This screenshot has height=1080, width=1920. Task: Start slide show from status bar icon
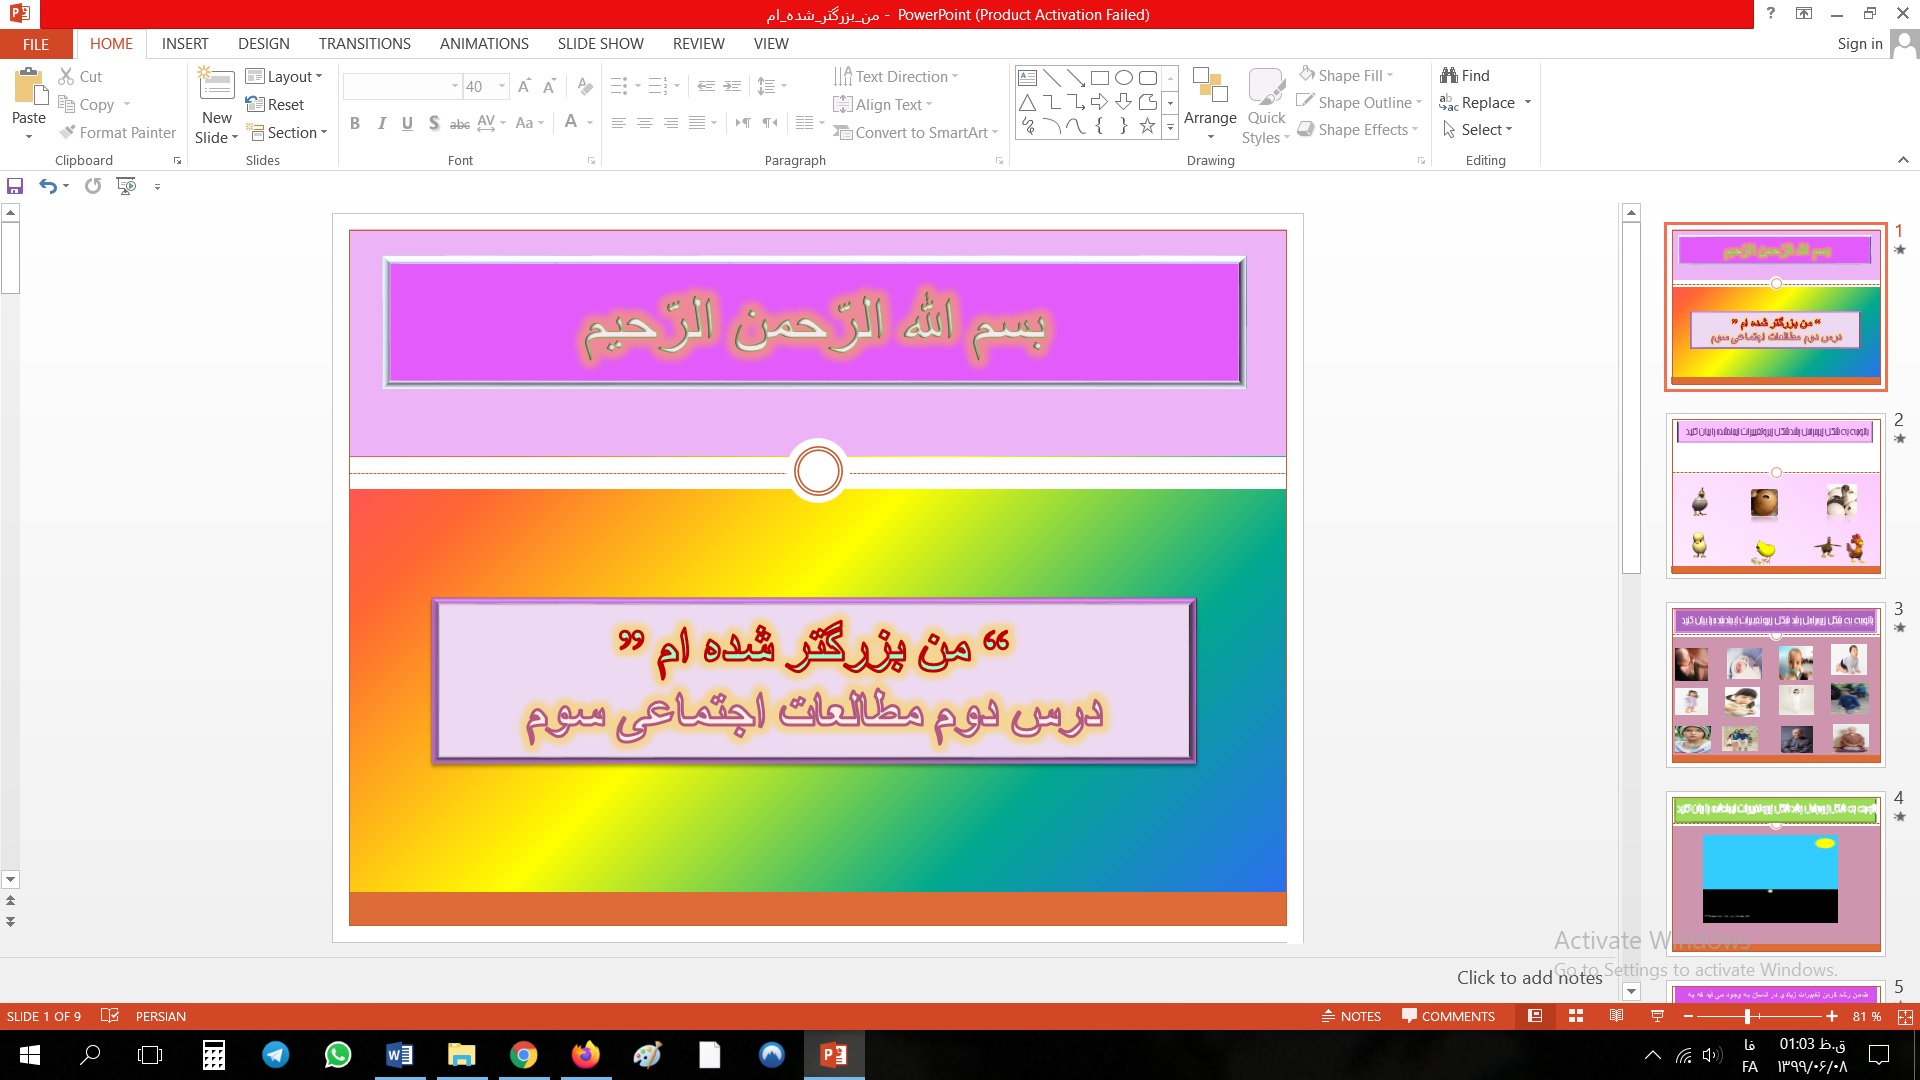1657,1016
